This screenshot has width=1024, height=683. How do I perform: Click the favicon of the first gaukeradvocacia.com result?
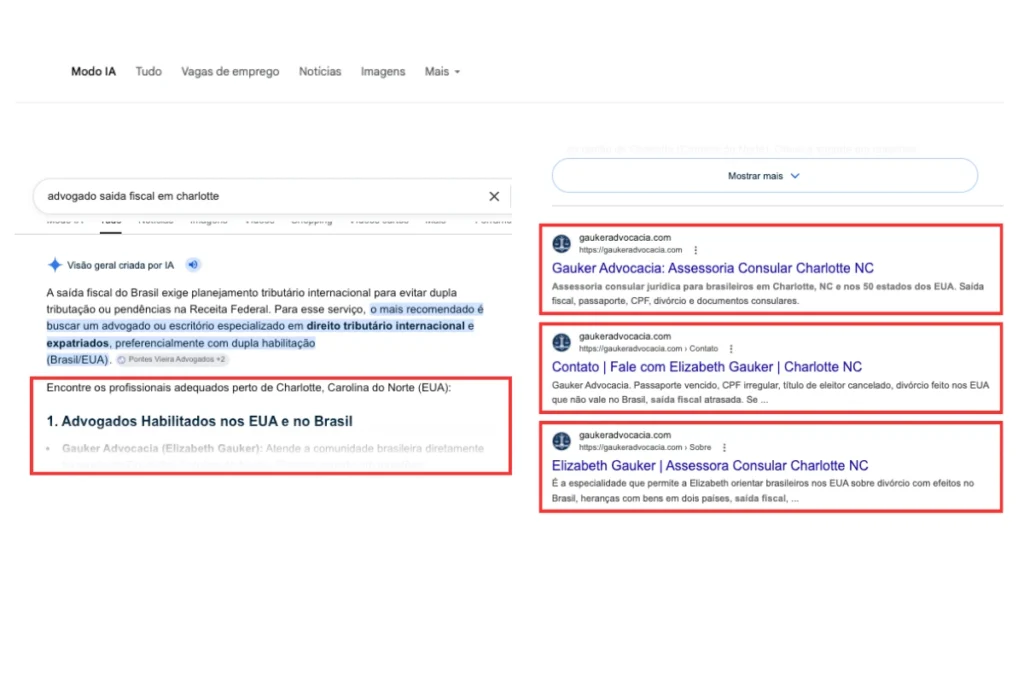(562, 244)
